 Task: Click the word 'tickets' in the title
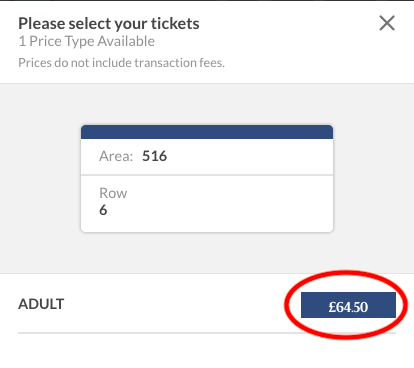coord(175,24)
